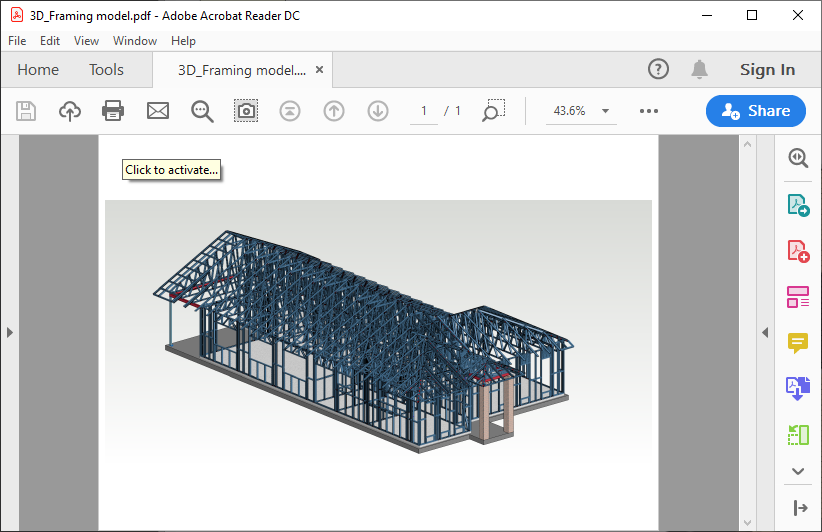This screenshot has width=822, height=532.
Task: Click the Help question mark icon
Action: click(x=658, y=69)
